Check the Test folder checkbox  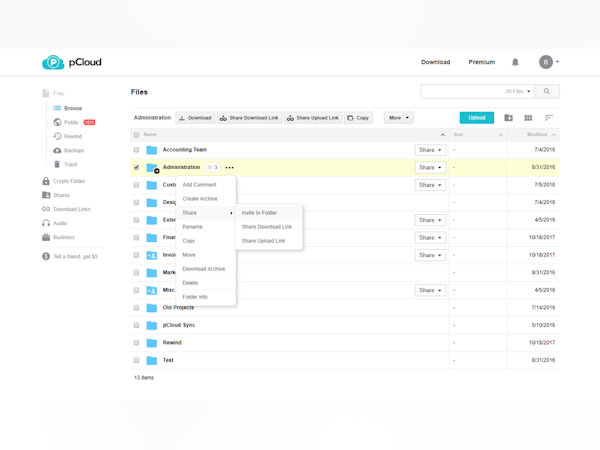click(136, 360)
